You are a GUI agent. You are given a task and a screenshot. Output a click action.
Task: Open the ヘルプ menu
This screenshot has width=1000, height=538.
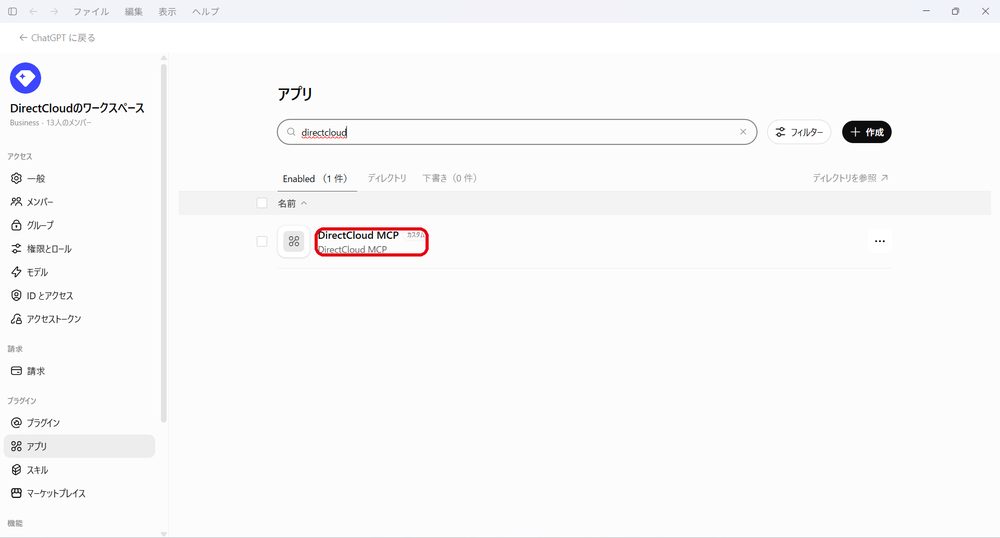pos(205,11)
